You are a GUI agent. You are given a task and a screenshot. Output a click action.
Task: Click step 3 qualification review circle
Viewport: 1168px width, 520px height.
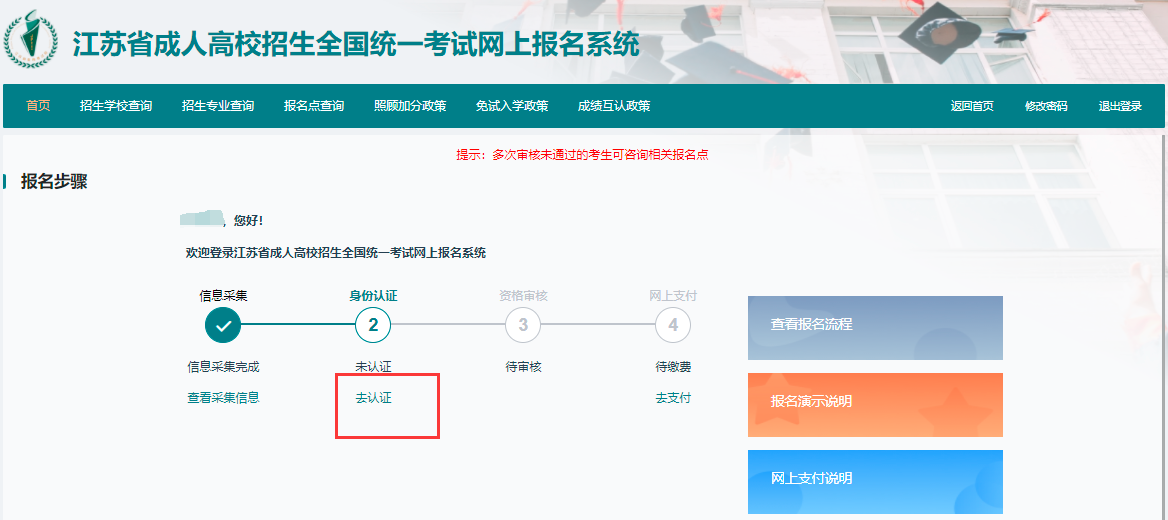point(523,325)
